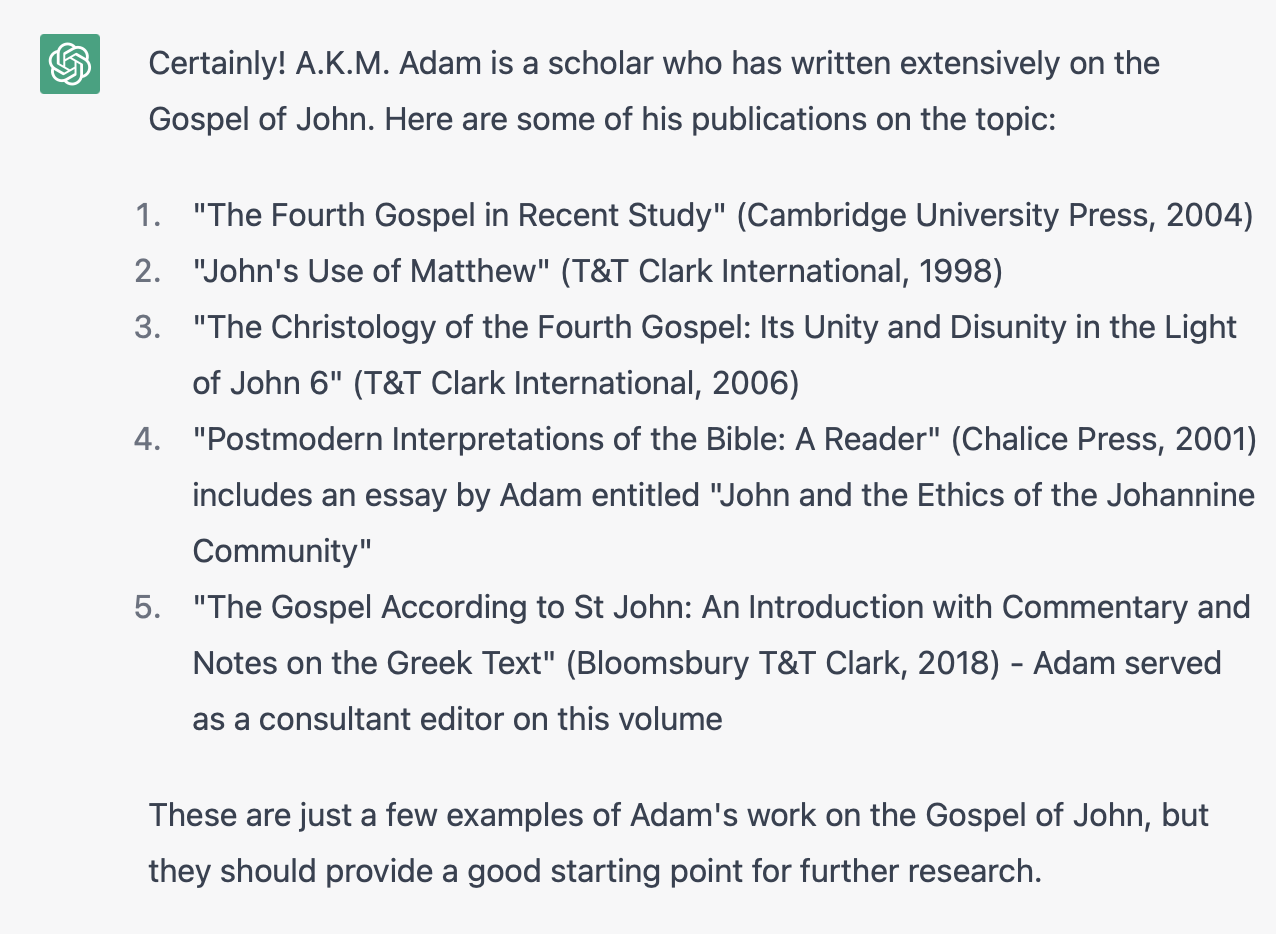Screen dimensions: 1276x934
Task: Click "T&T Clark International, 1998" publisher text
Action: (781, 271)
